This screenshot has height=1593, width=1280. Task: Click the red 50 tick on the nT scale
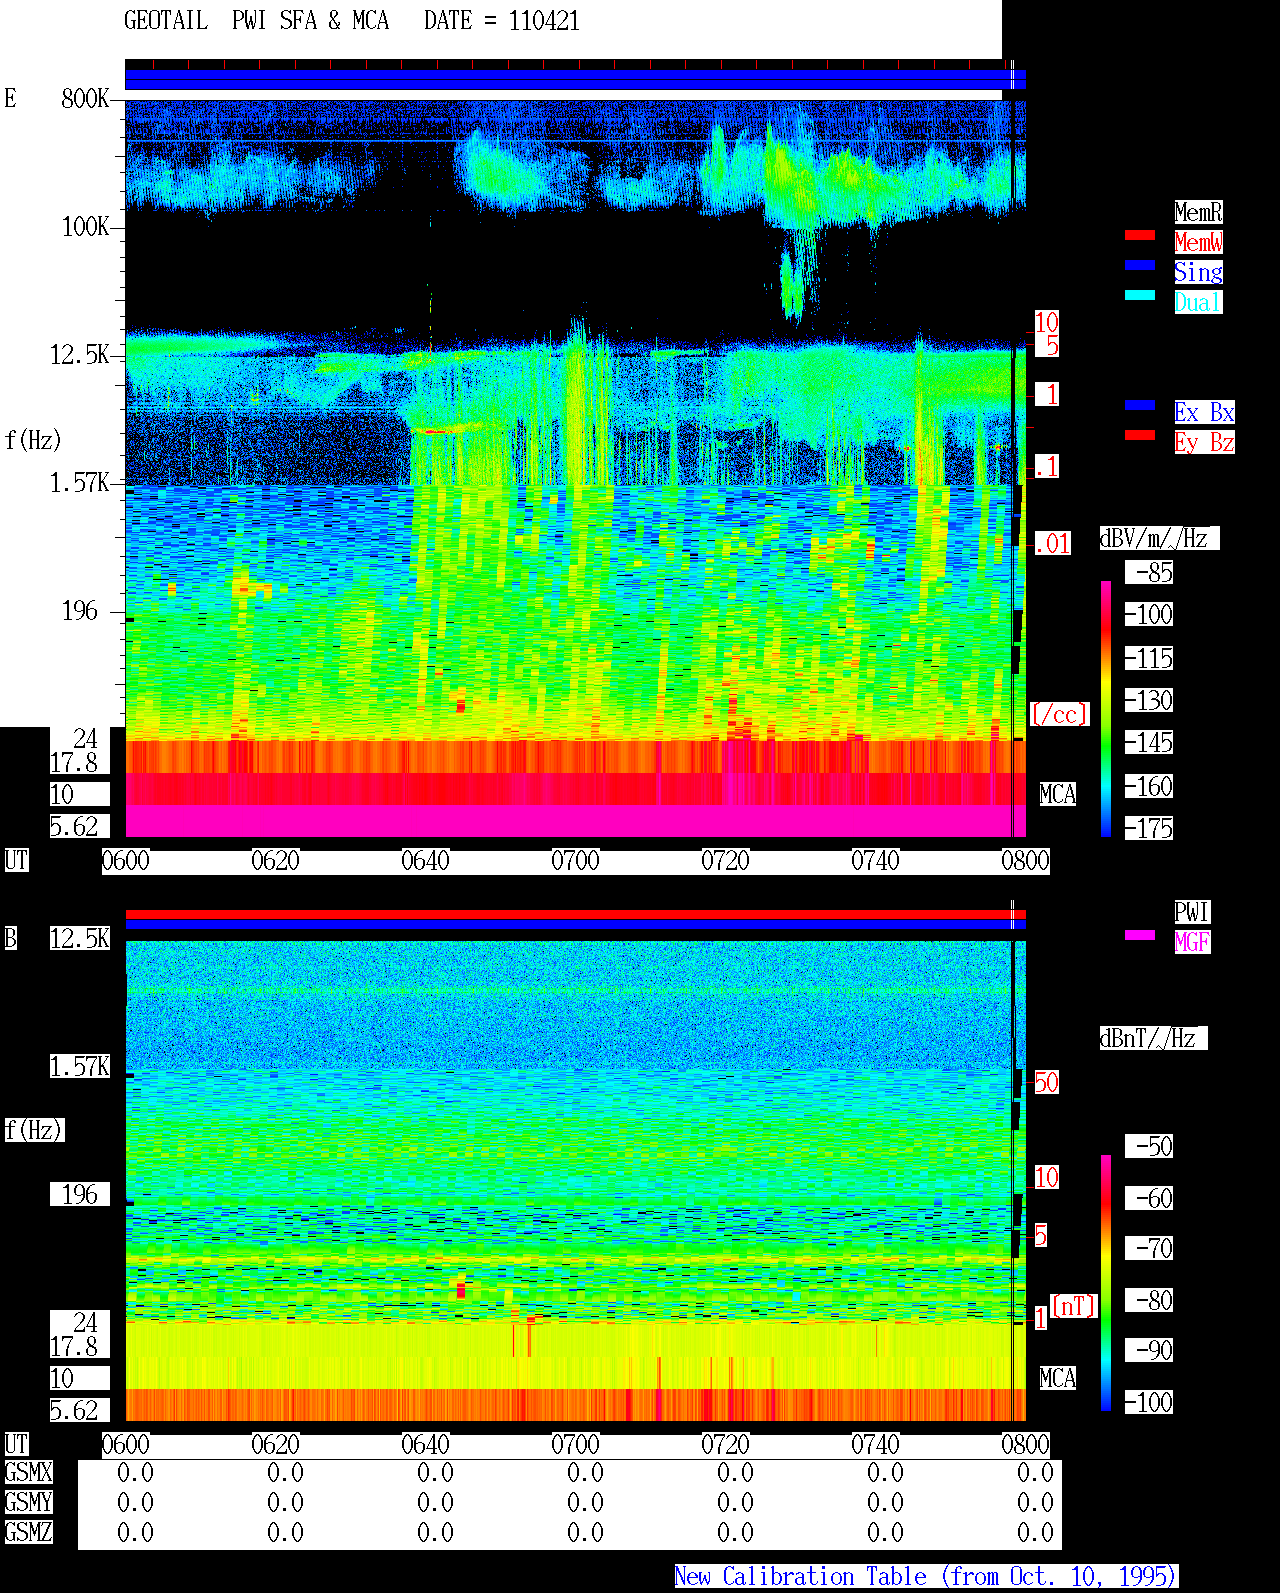(1046, 1082)
